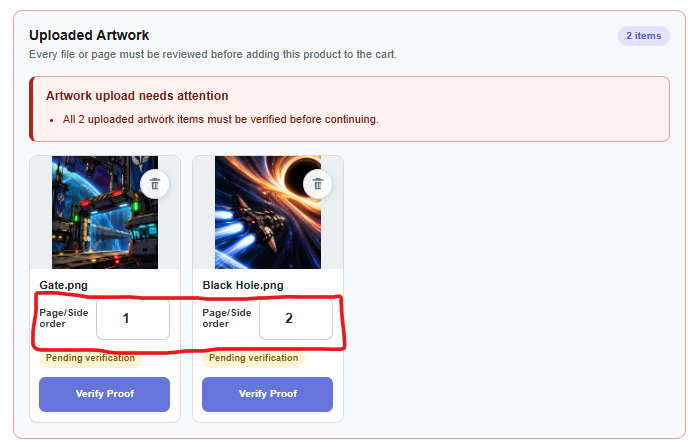Click the 2 items count badge
Image resolution: width=697 pixels, height=447 pixels.
pyautogui.click(x=644, y=36)
